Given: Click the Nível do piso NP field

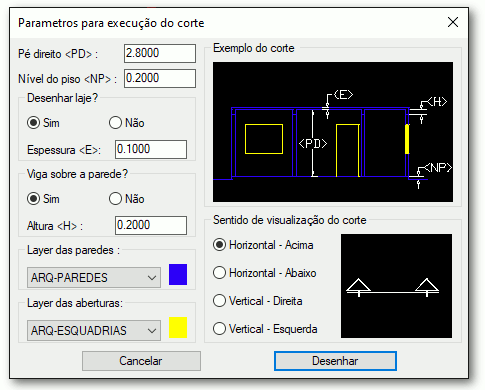Looking at the screenshot, I should pyautogui.click(x=160, y=79).
